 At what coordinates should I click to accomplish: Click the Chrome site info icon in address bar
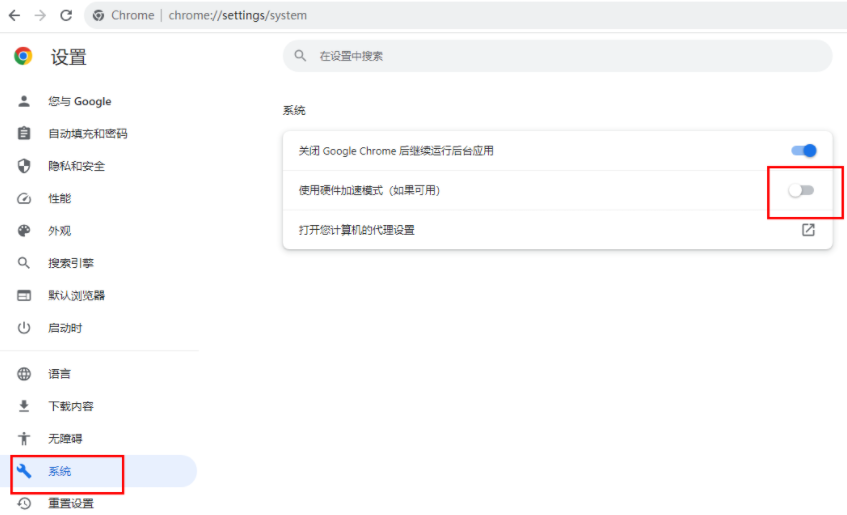(x=98, y=16)
